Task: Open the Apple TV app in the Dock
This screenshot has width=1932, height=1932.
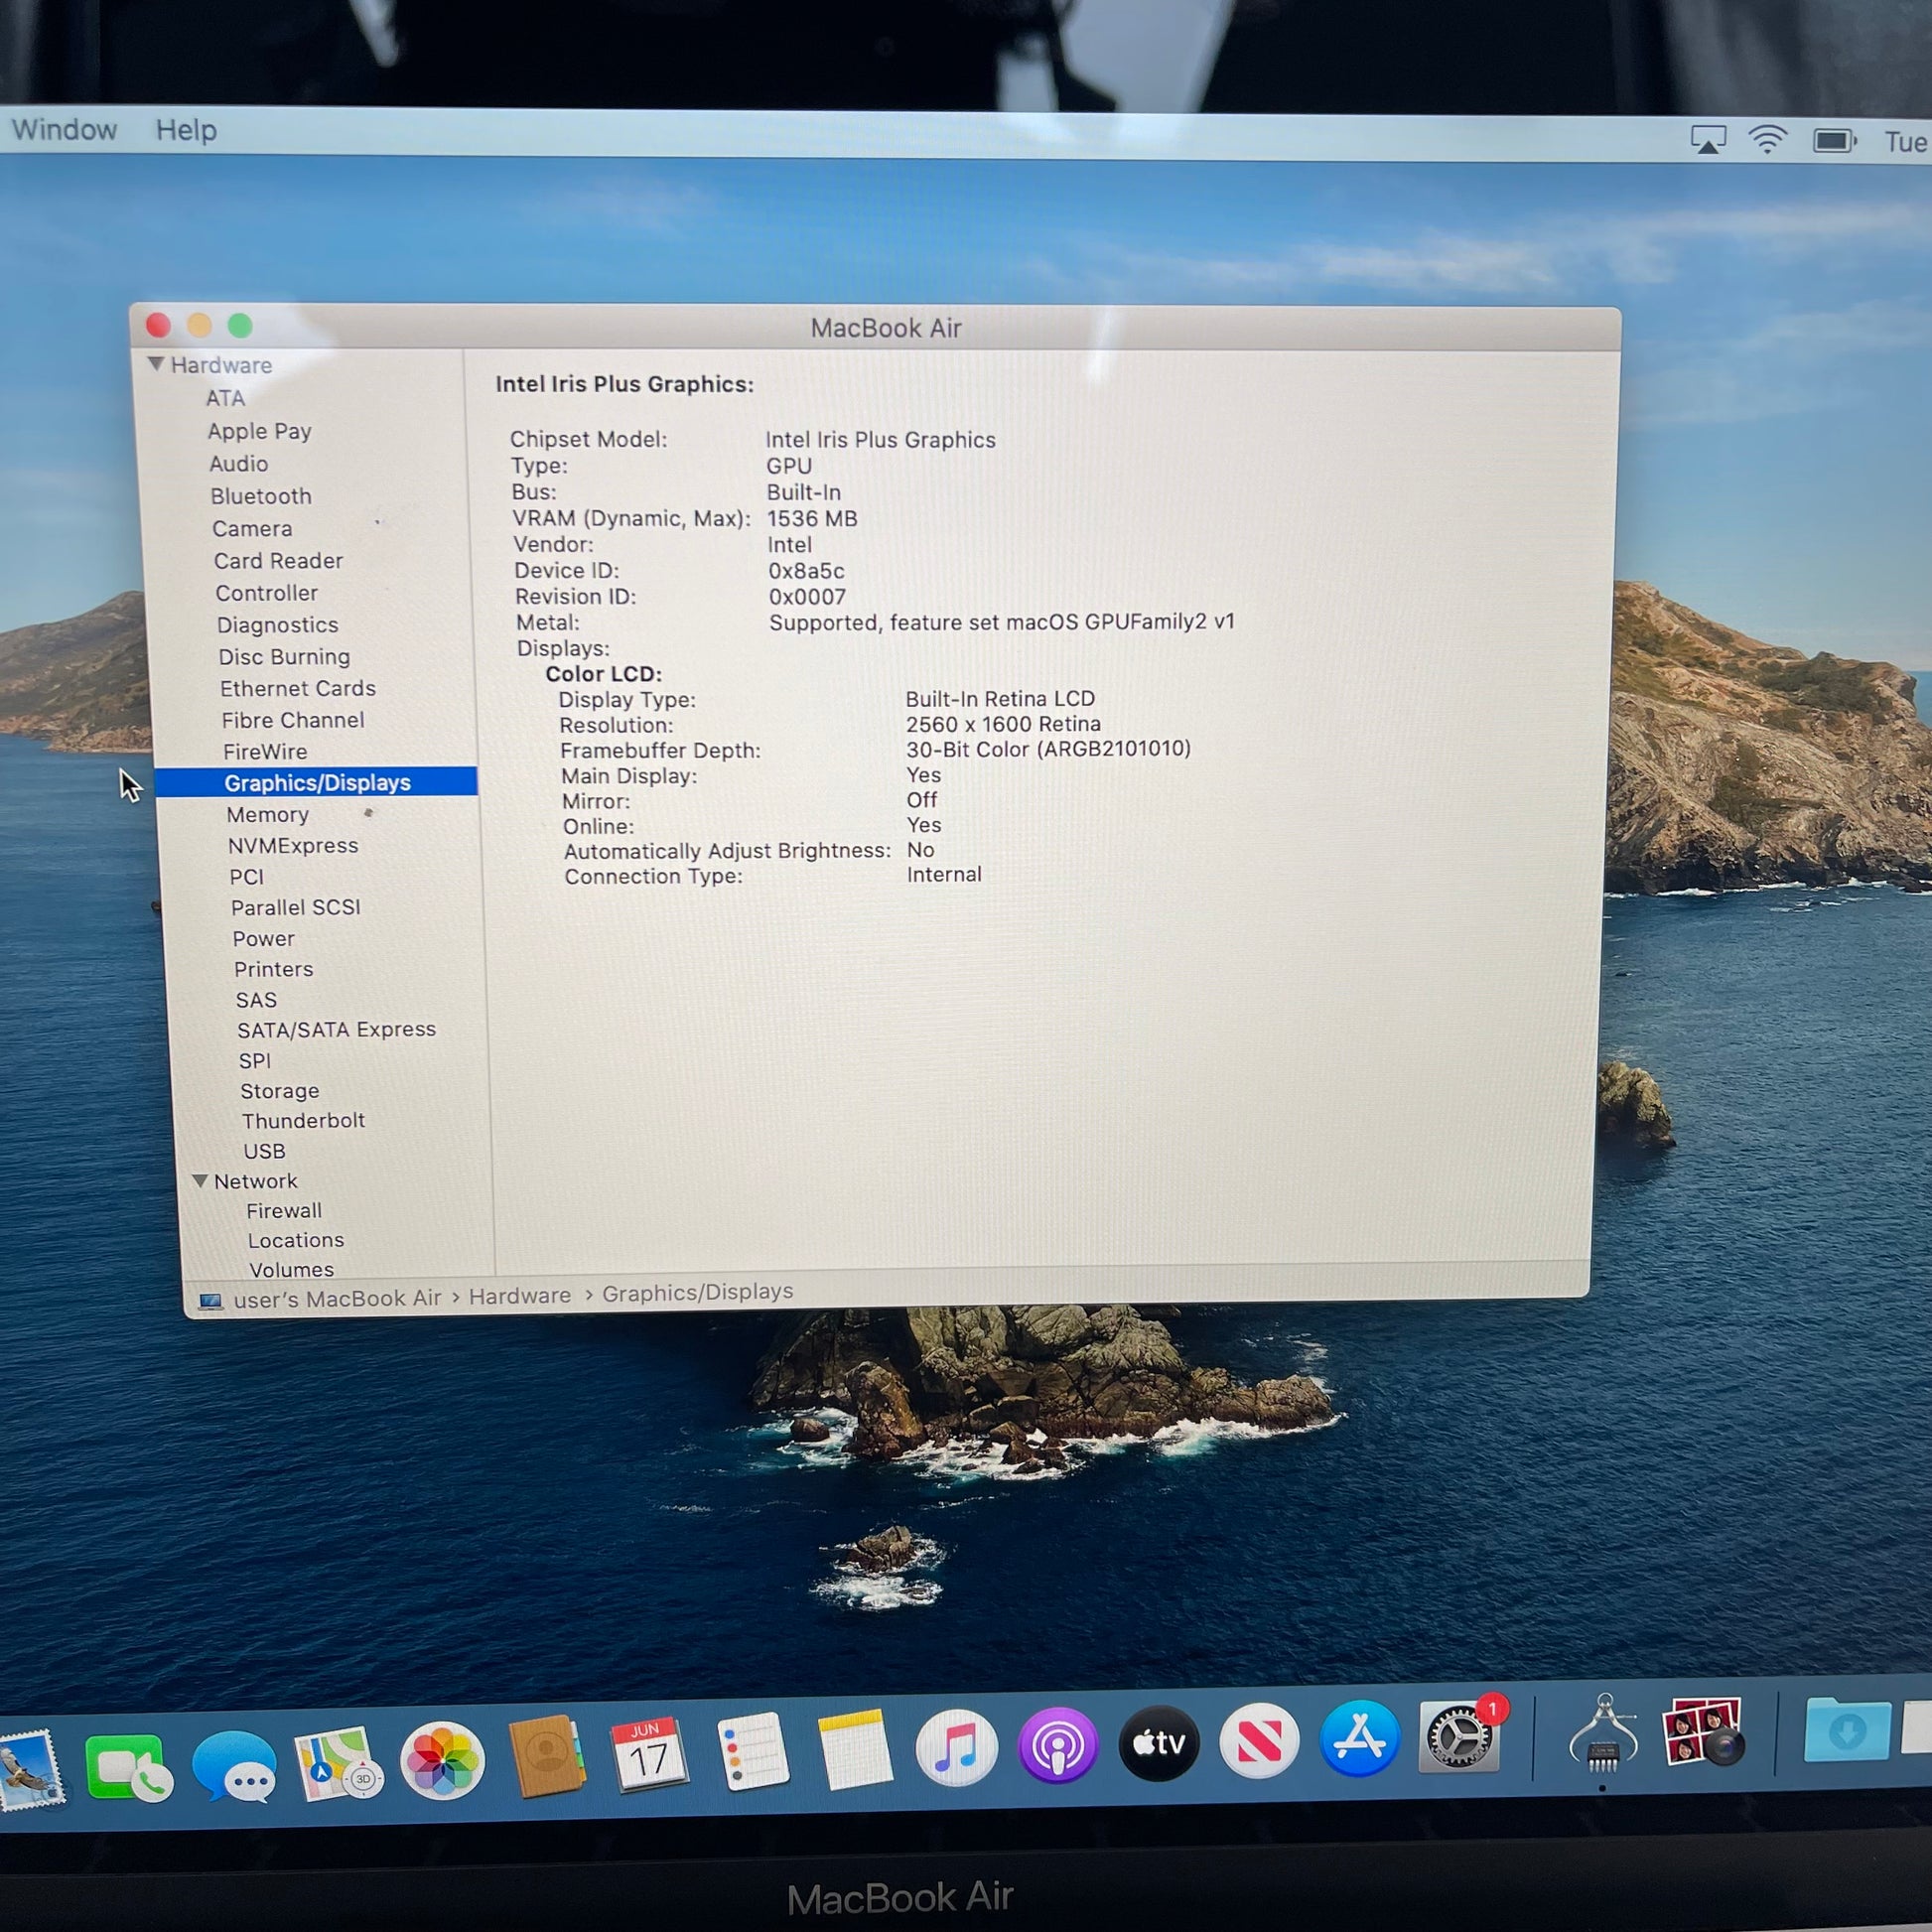Action: (x=1159, y=1743)
